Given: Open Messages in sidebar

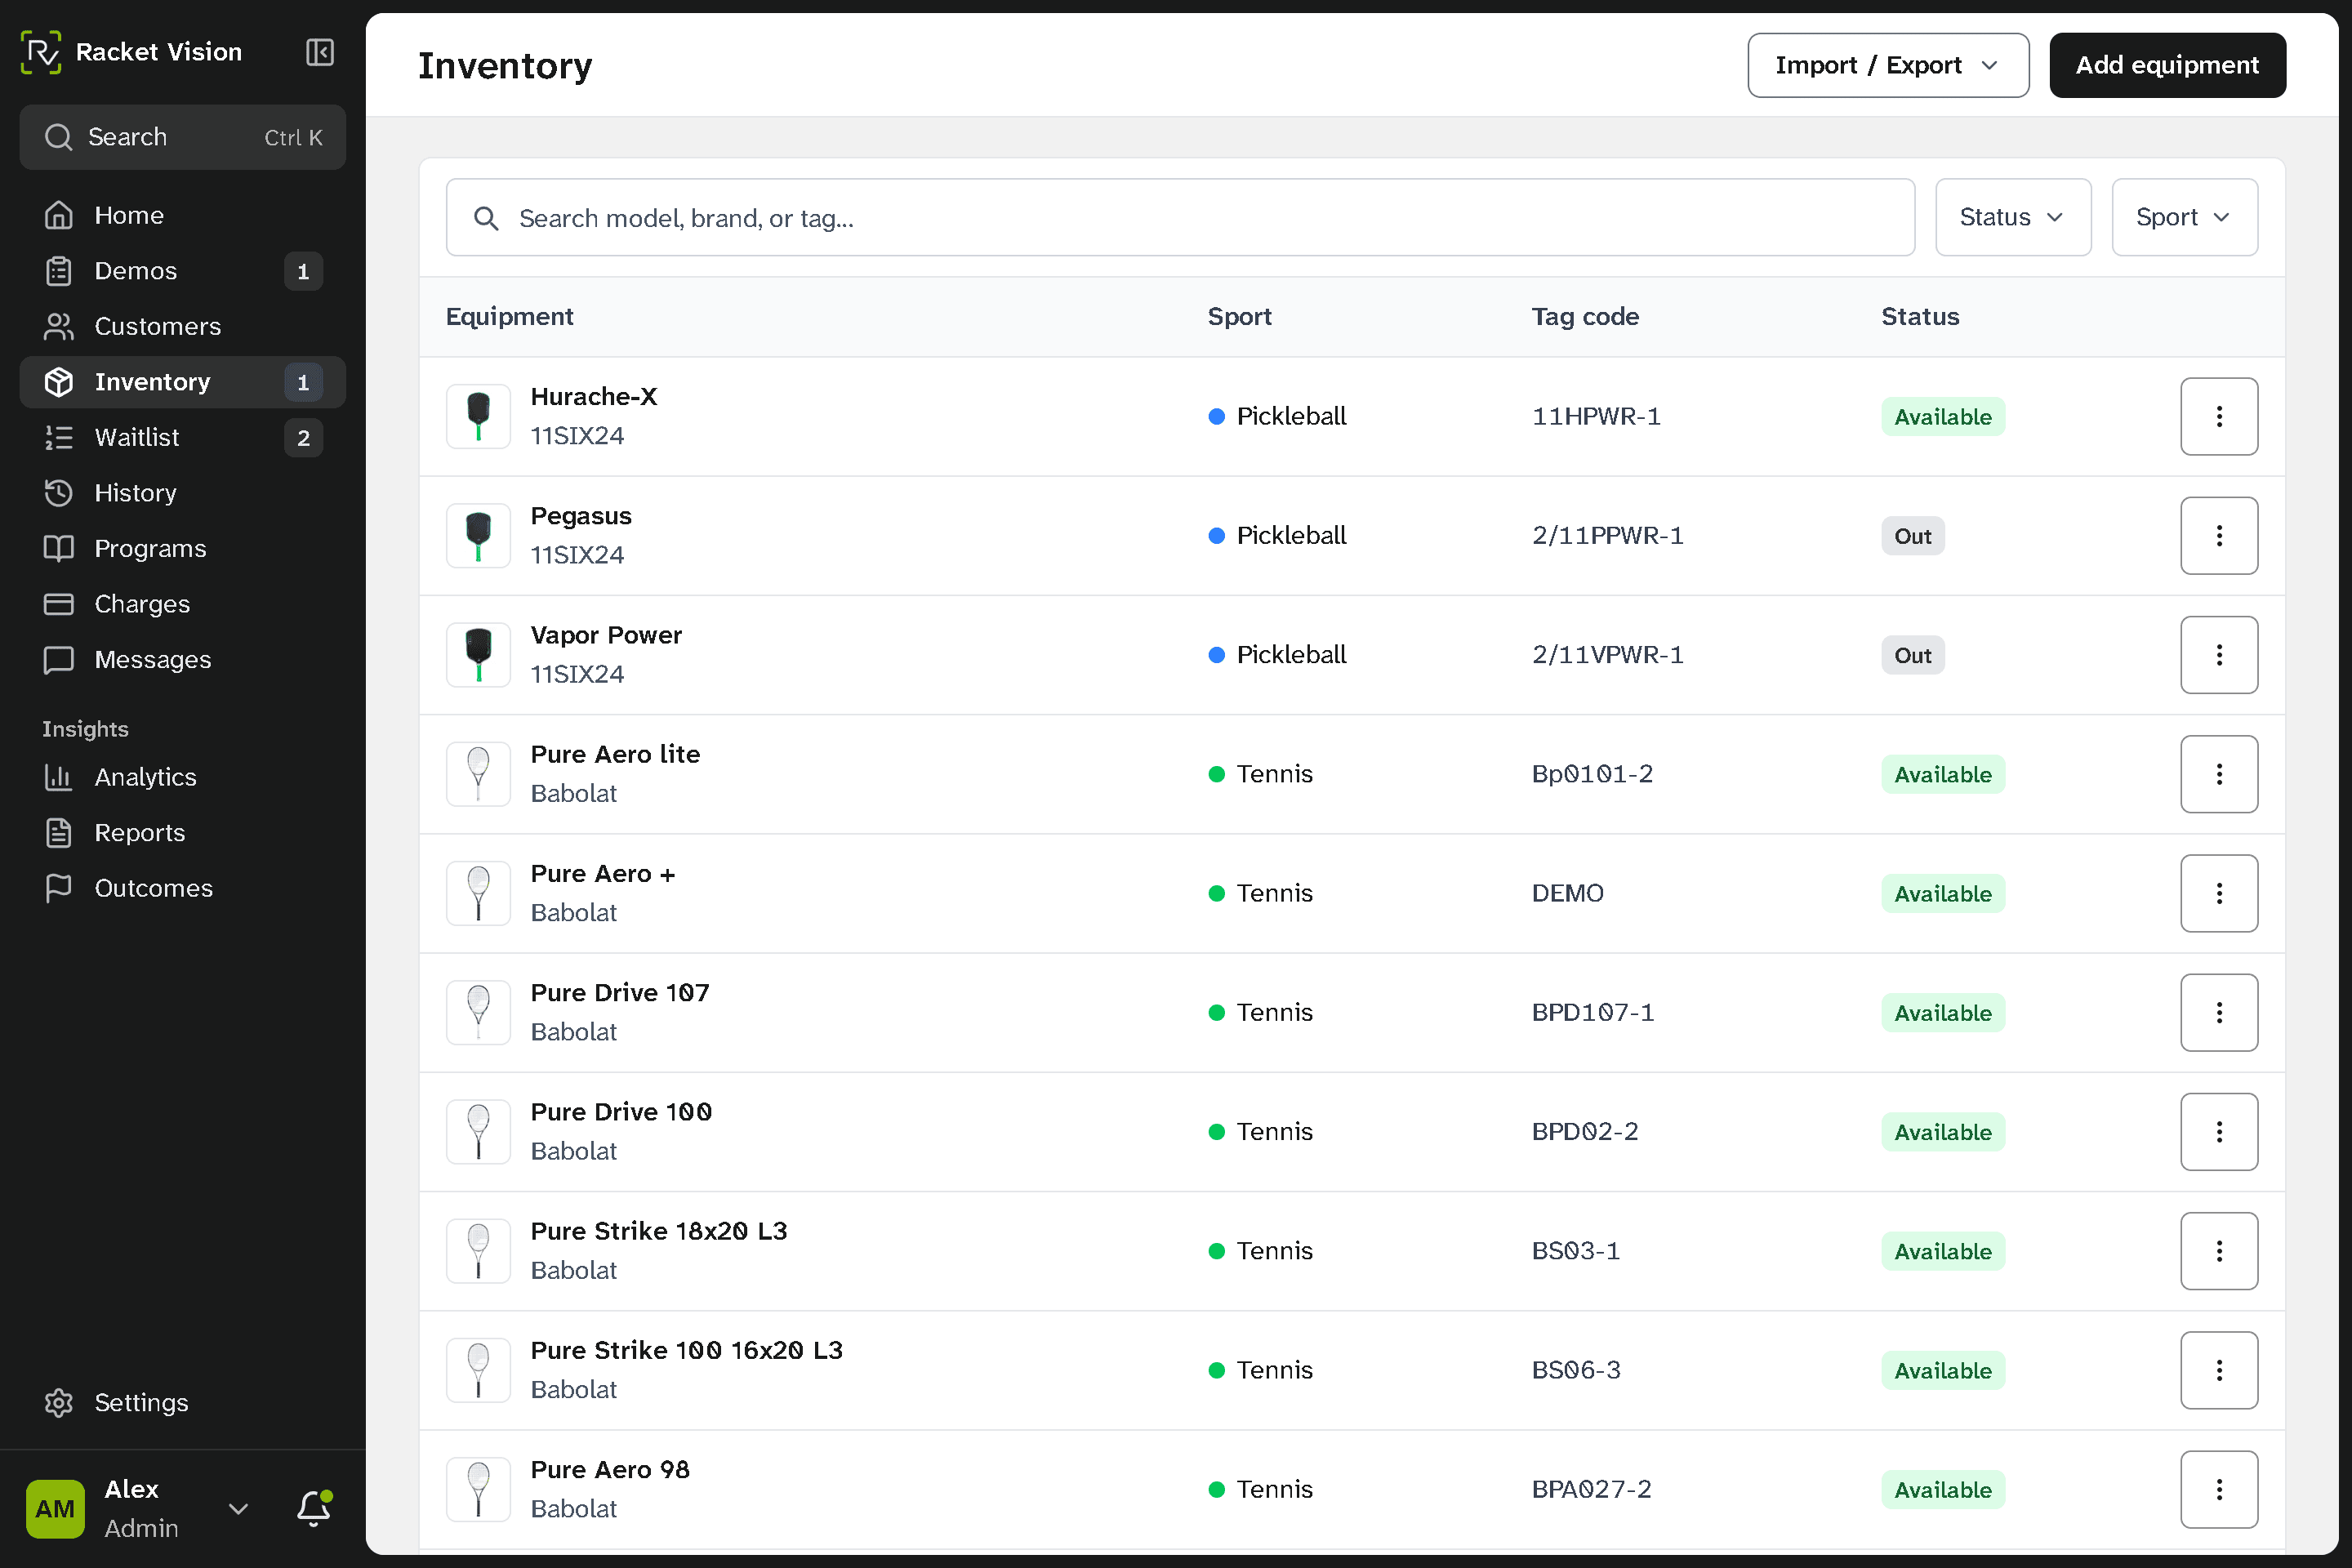Looking at the screenshot, I should tap(183, 659).
